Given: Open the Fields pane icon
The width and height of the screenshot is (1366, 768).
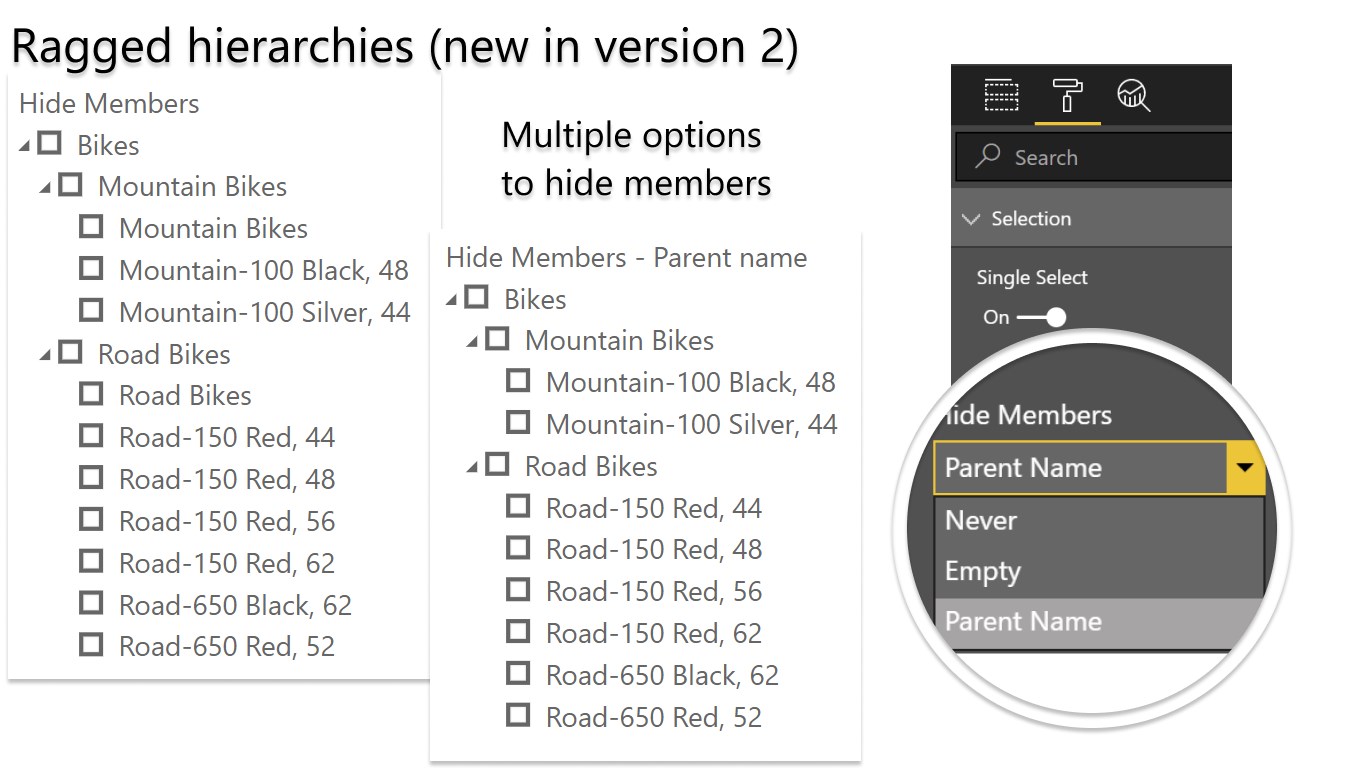Looking at the screenshot, I should coord(1001,96).
